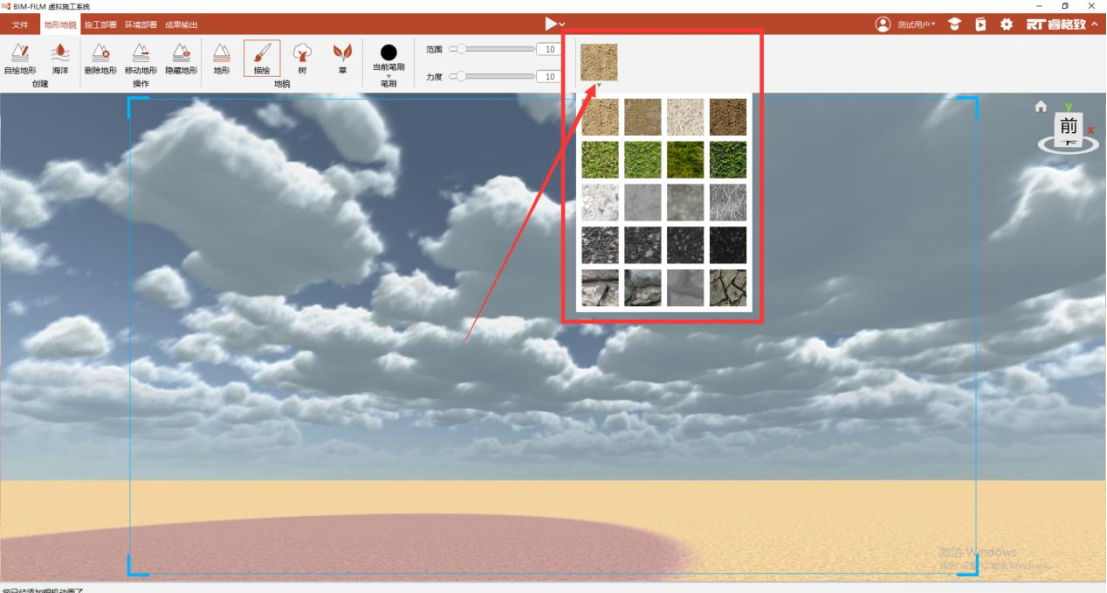Click the current sand texture preview in the ribbon

[599, 62]
